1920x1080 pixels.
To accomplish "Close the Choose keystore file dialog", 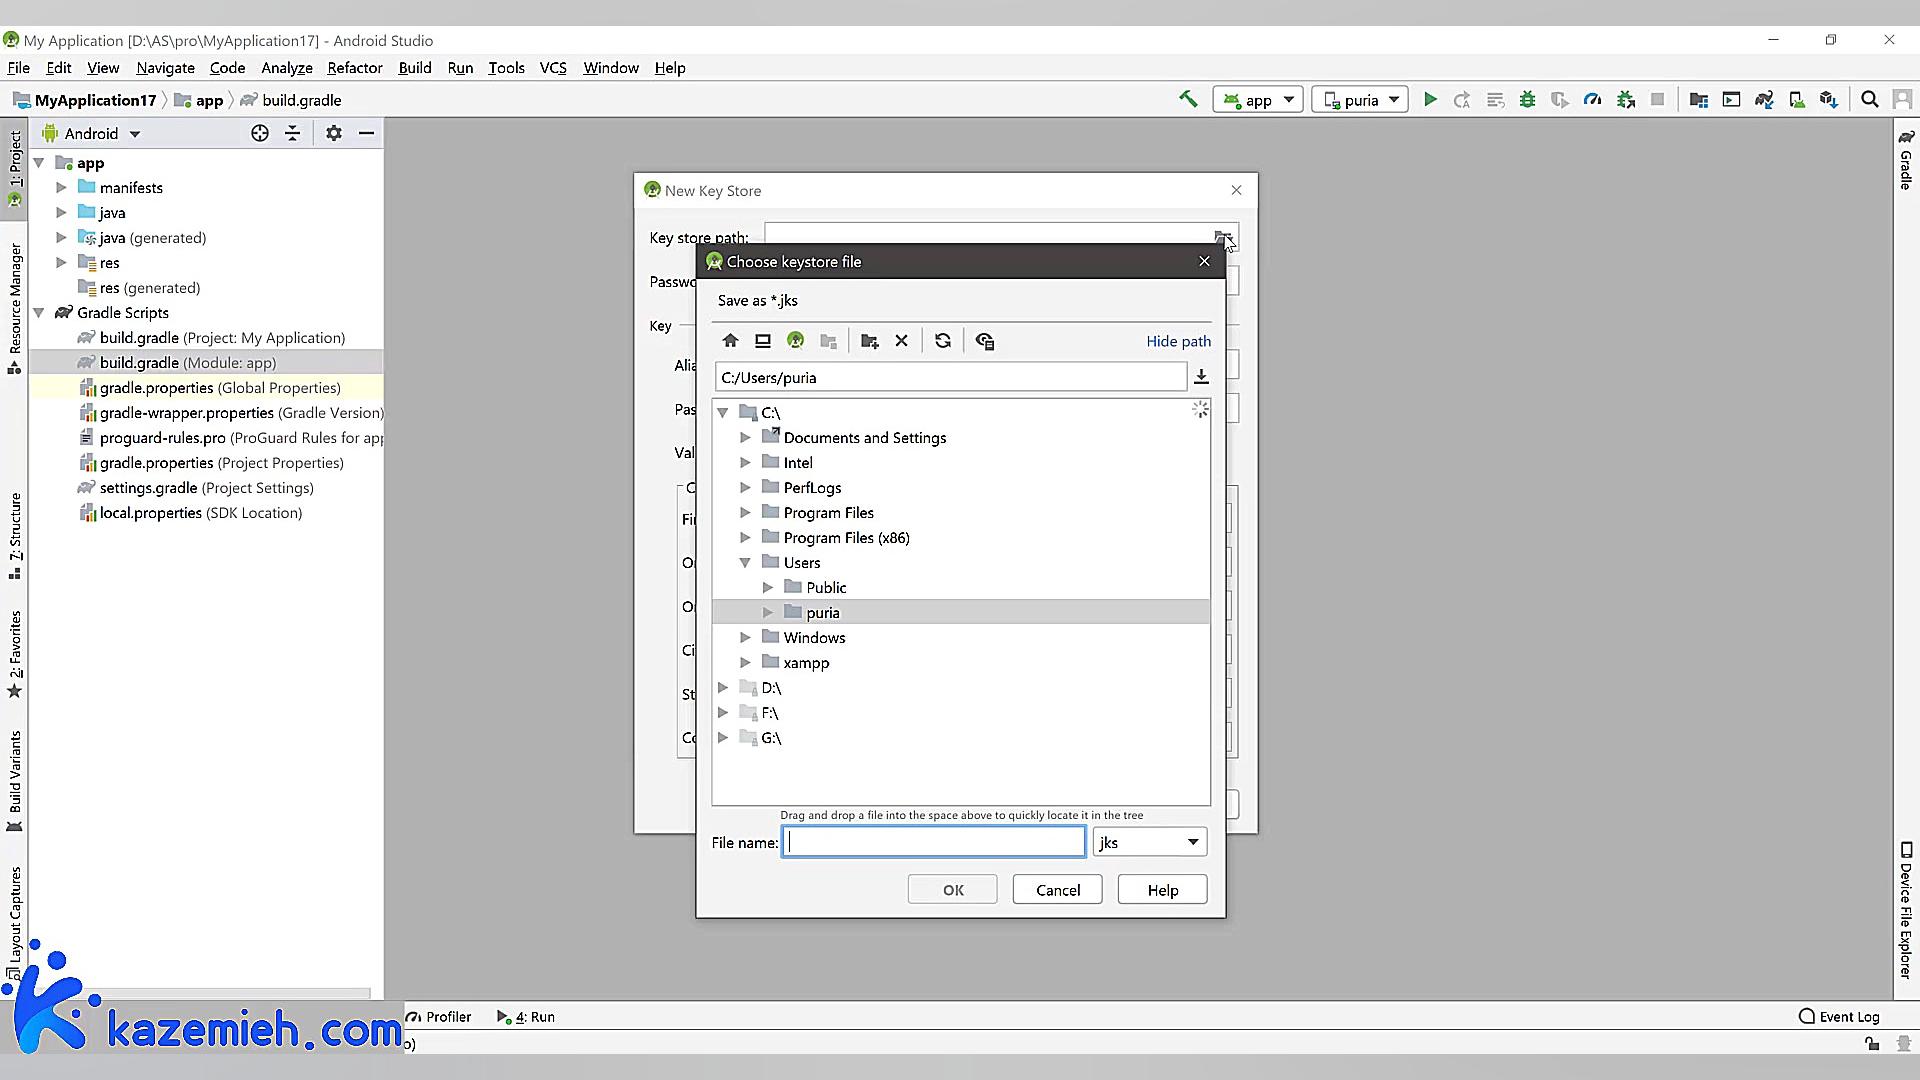I will click(1204, 261).
